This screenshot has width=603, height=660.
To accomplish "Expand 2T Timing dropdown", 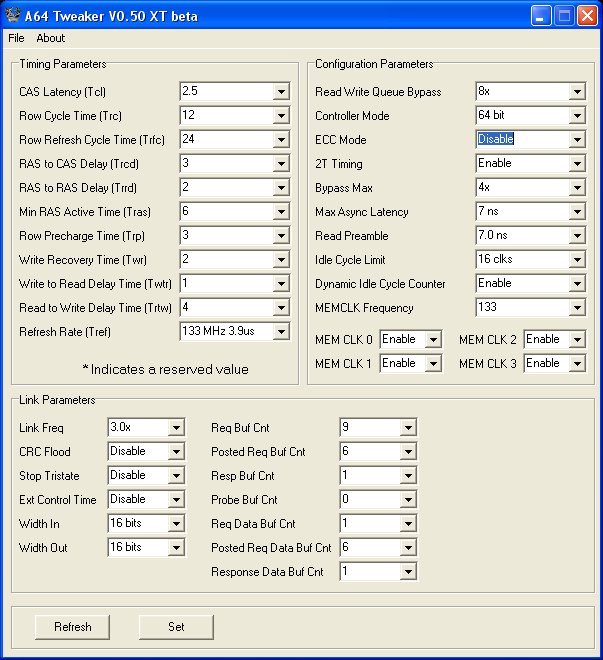I will (x=577, y=163).
